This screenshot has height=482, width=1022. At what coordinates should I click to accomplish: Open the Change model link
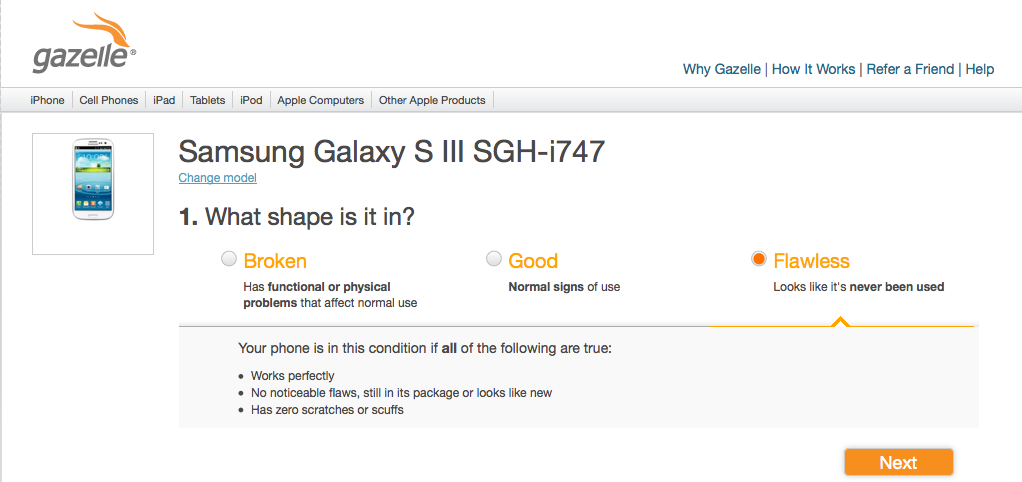click(x=218, y=178)
